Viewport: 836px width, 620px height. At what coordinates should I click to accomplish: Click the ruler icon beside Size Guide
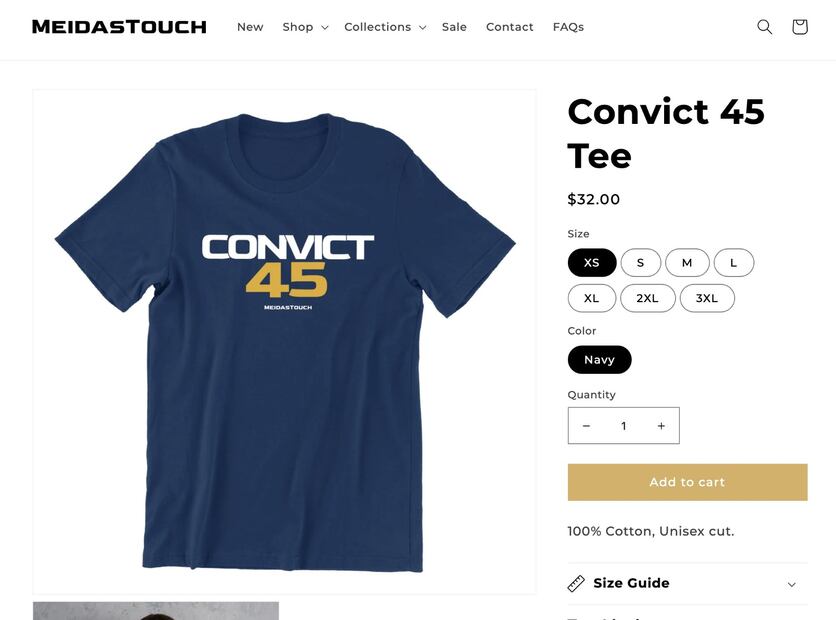576,583
